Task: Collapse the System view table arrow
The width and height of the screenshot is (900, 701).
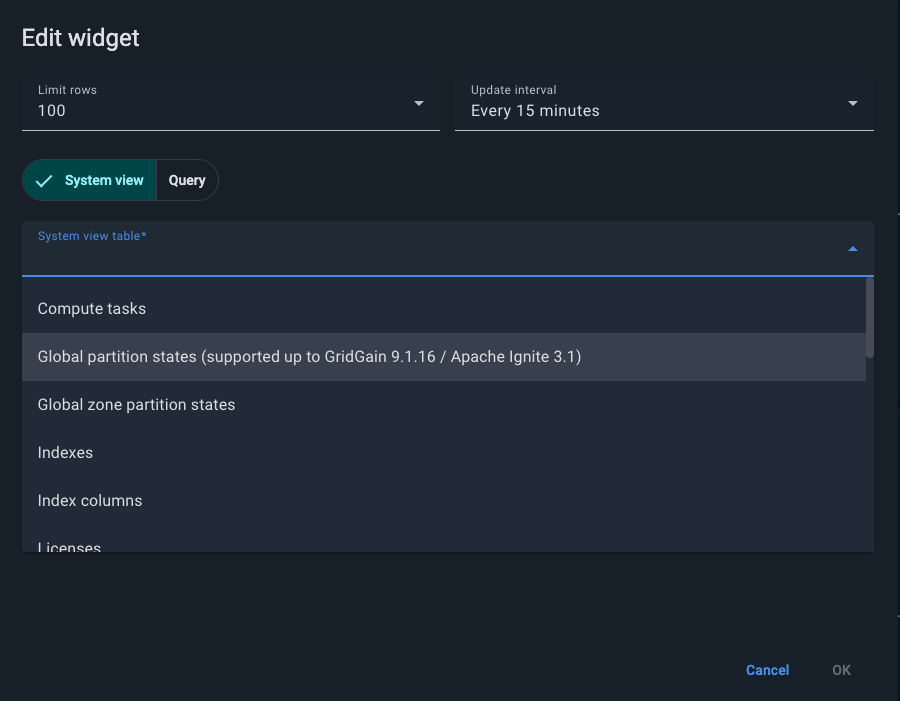Action: (853, 249)
